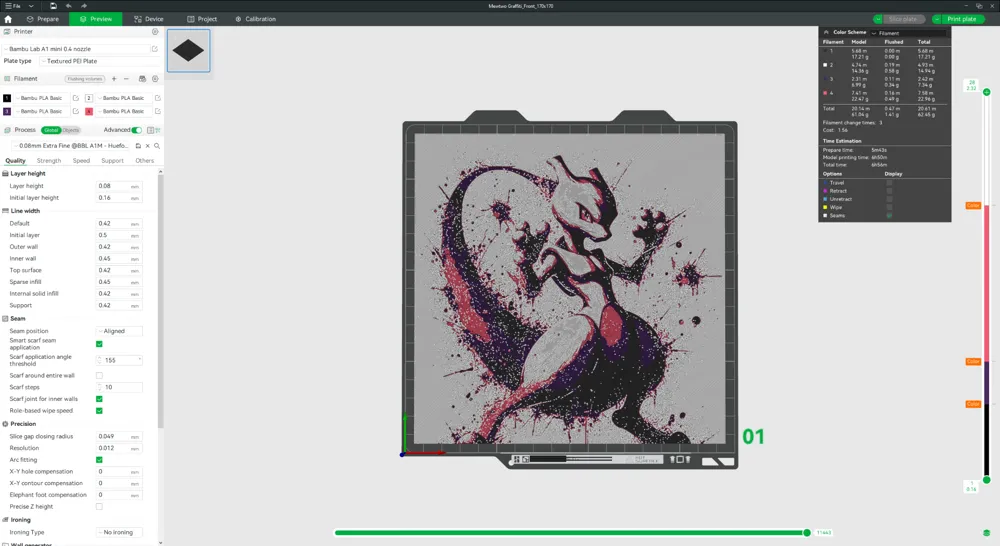Click the horizontal move progress slider handle
The image size is (1000, 546).
807,533
